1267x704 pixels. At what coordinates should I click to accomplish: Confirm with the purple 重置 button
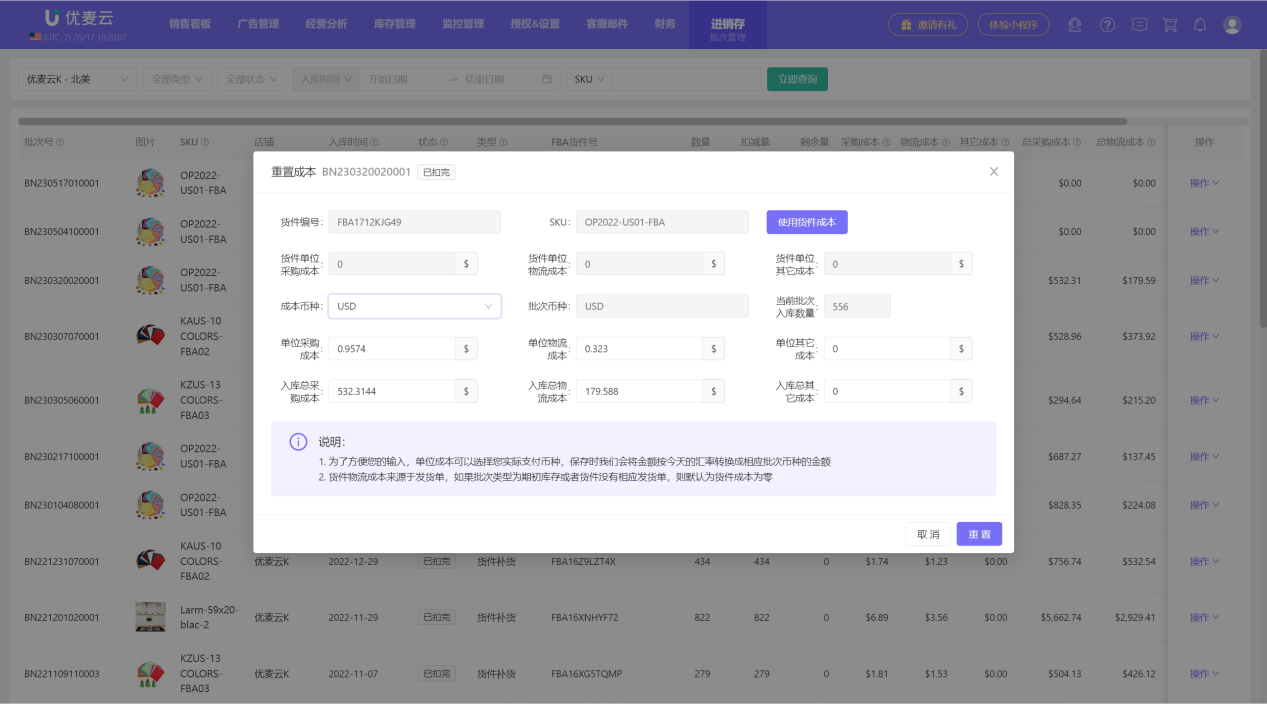coord(979,534)
